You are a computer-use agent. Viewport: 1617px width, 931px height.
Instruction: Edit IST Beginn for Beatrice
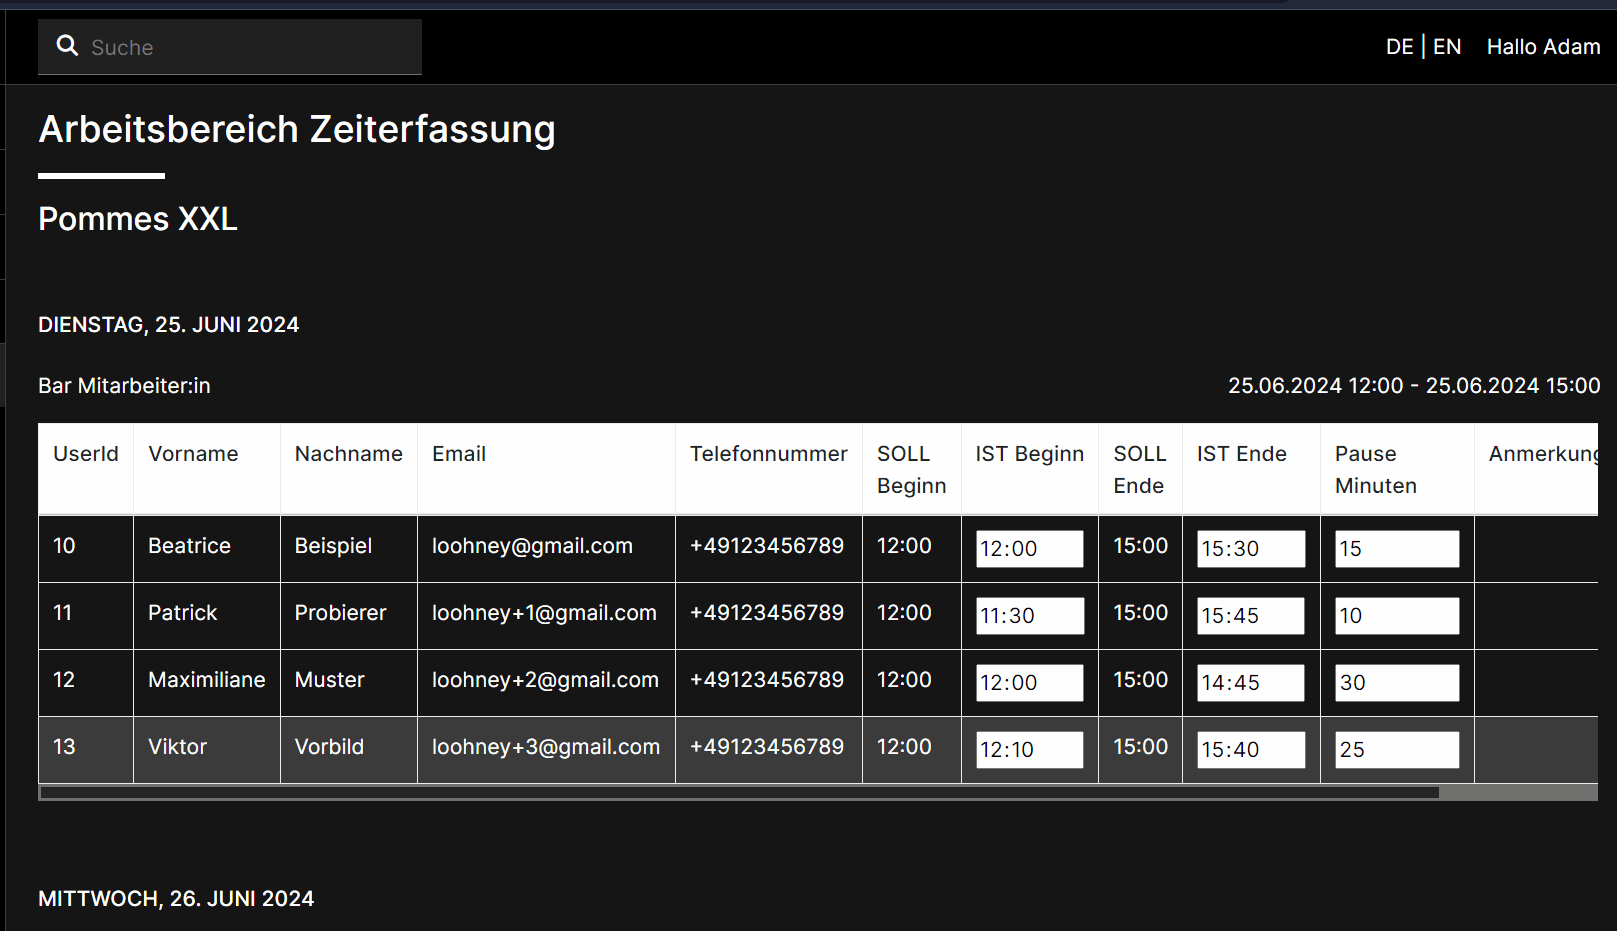pyautogui.click(x=1029, y=549)
